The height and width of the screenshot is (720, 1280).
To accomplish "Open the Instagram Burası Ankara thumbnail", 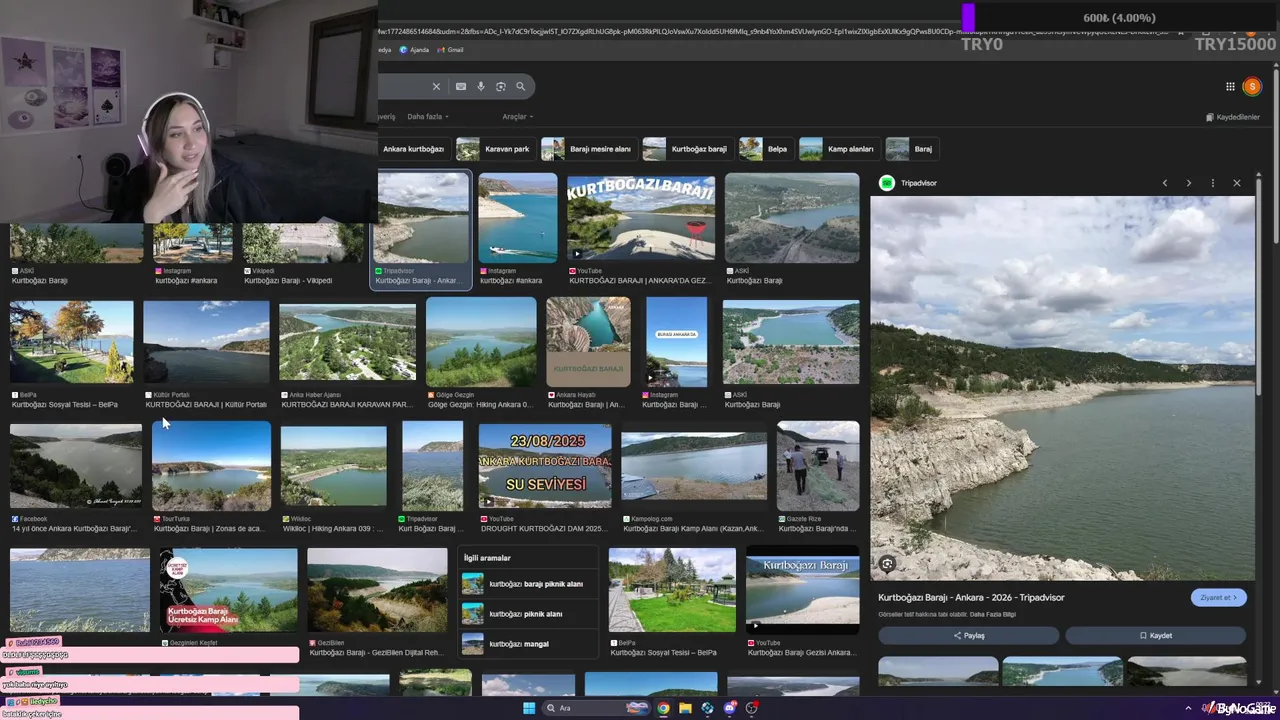I will 677,343.
